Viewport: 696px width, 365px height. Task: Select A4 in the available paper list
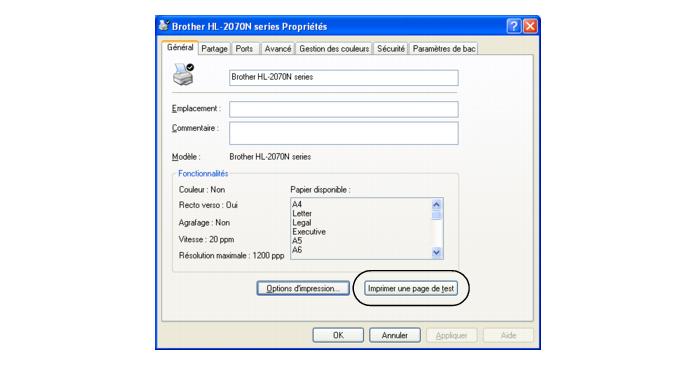[297, 204]
